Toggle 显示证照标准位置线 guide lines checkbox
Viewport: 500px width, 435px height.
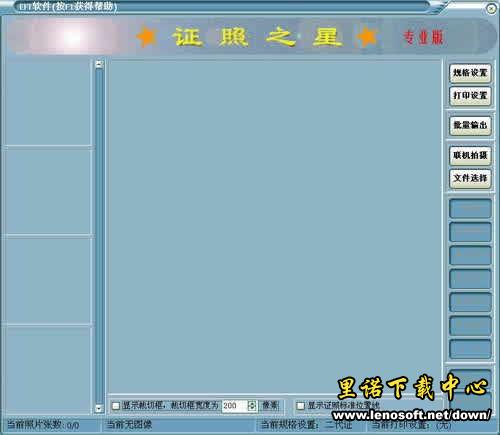click(300, 406)
